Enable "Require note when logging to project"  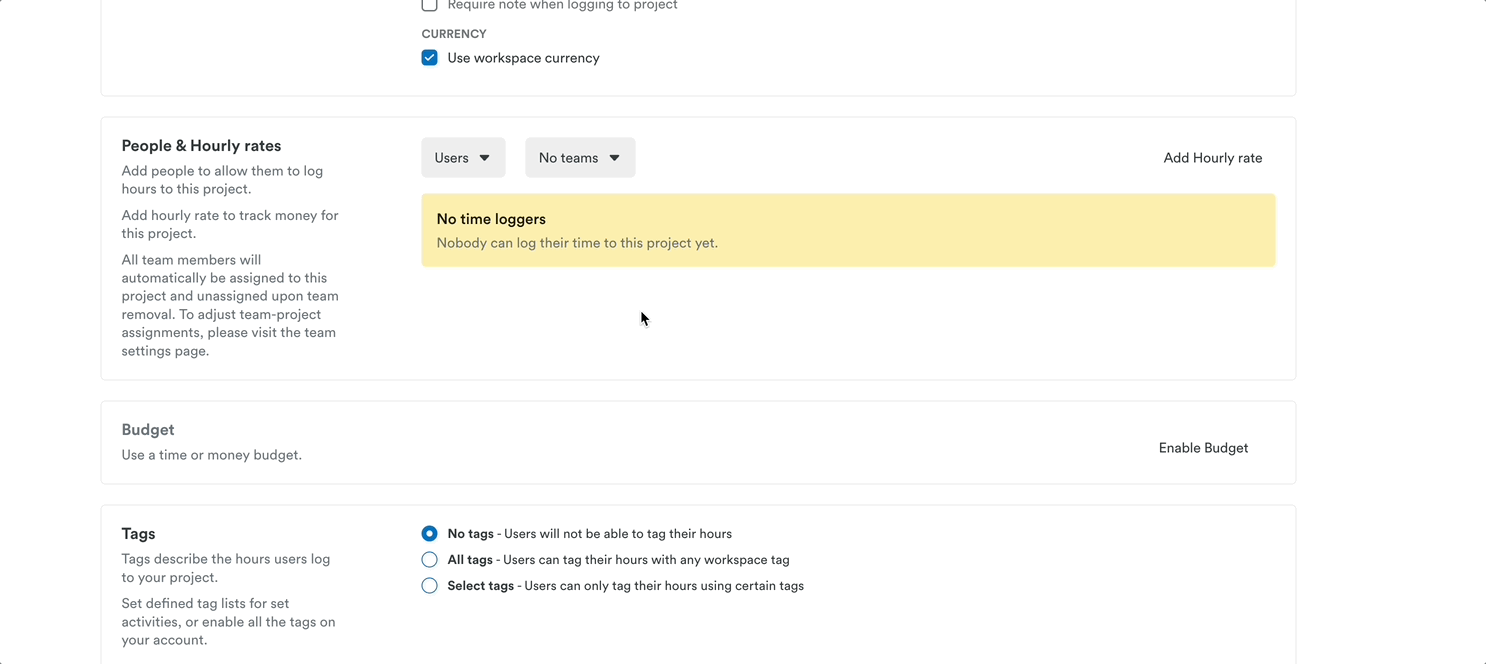point(429,5)
